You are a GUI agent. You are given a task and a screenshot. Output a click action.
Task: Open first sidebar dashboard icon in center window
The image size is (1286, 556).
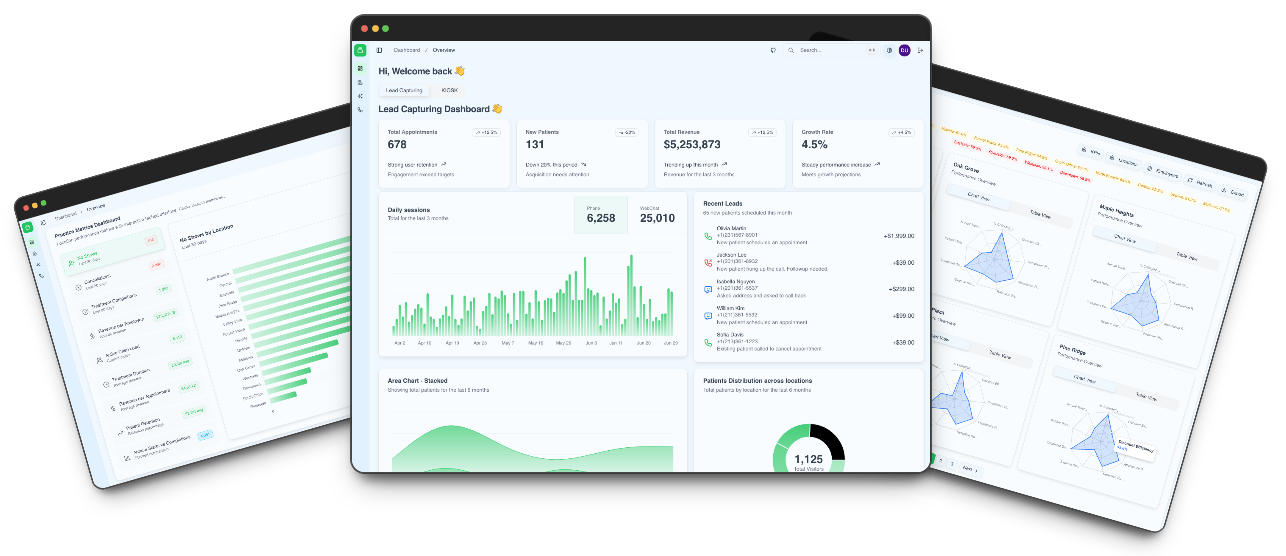pyautogui.click(x=360, y=68)
